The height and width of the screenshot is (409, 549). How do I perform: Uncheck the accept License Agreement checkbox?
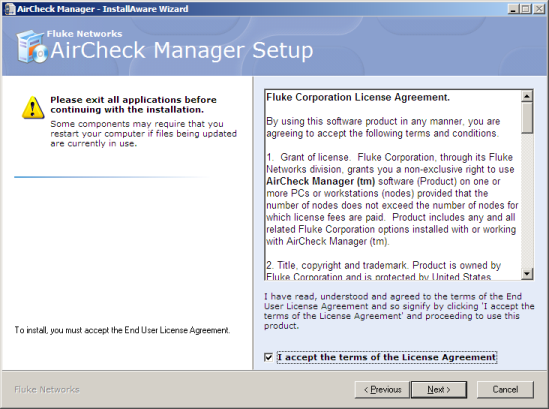(x=269, y=357)
